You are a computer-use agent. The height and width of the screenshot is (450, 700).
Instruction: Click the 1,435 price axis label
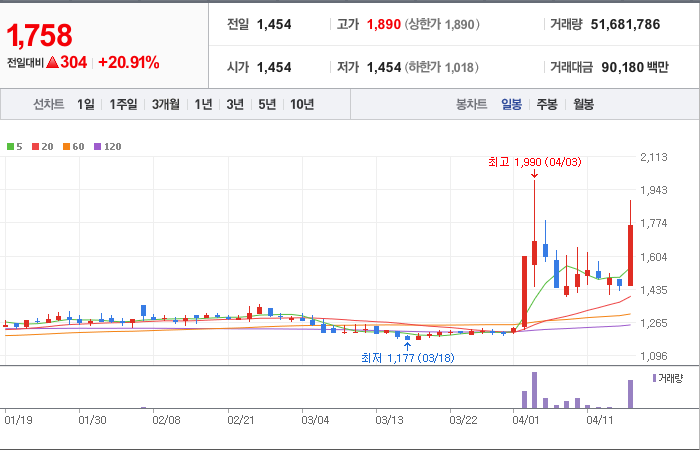coord(654,290)
